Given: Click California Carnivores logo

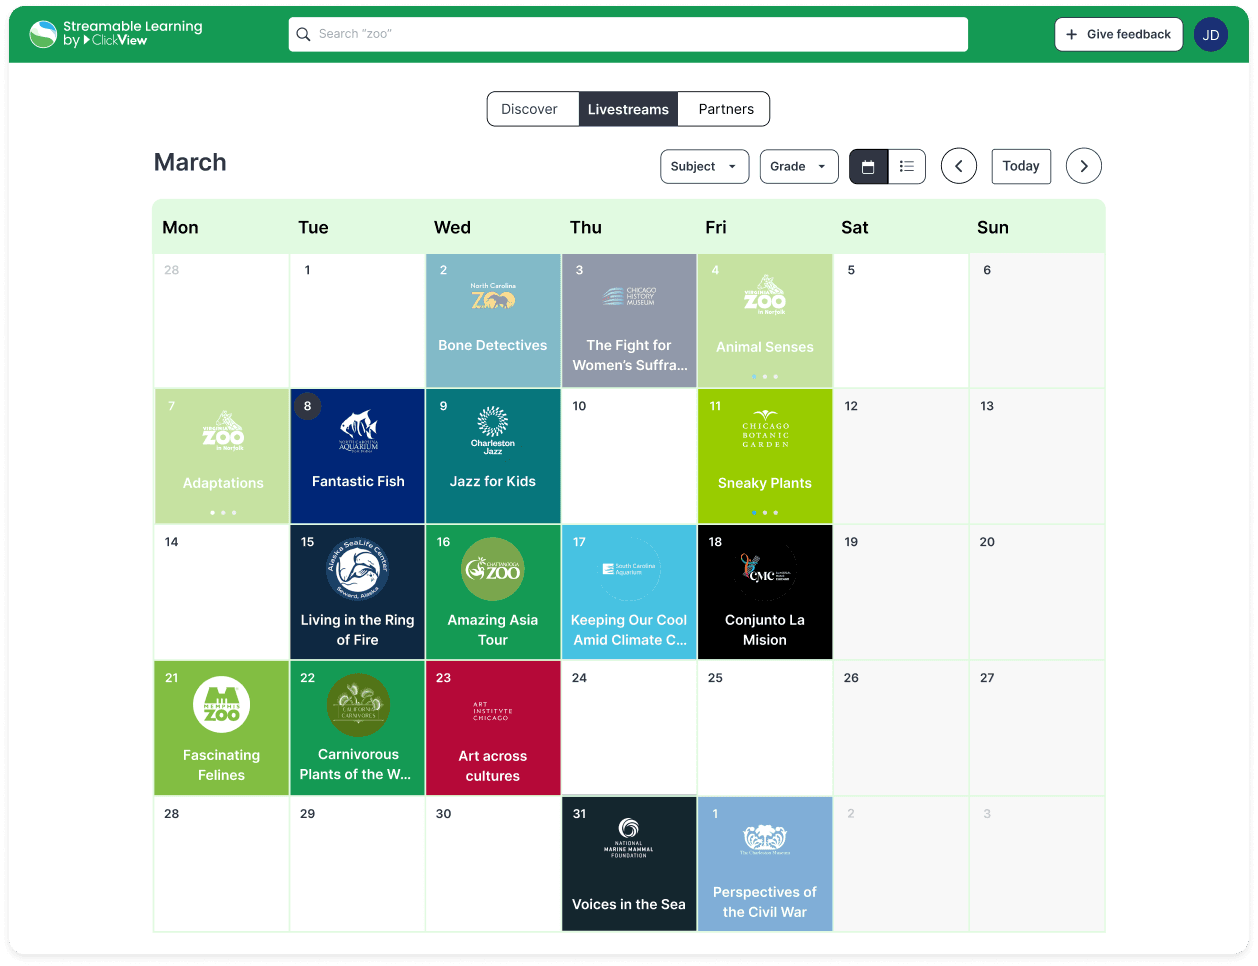Looking at the screenshot, I should 358,705.
